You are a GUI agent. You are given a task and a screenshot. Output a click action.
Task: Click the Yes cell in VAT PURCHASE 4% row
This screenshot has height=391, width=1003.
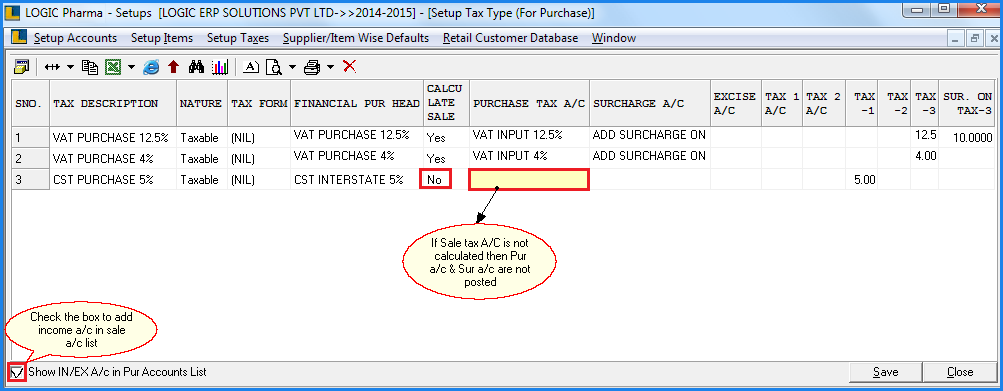click(x=446, y=159)
